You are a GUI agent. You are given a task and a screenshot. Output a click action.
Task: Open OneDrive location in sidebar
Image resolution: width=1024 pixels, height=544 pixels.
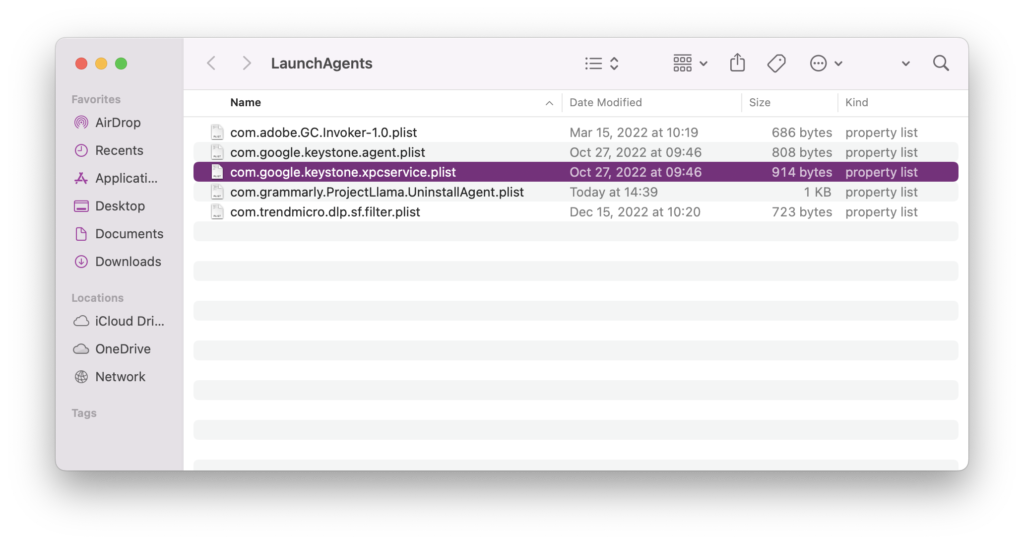coord(122,349)
